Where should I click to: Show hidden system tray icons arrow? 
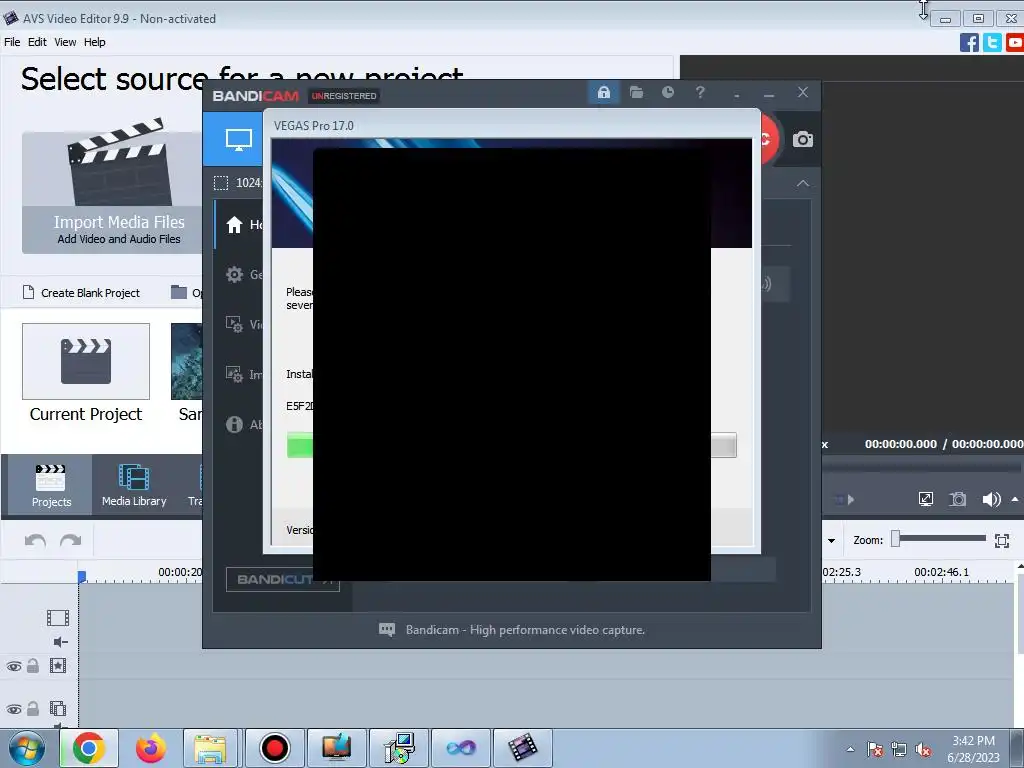[850, 749]
